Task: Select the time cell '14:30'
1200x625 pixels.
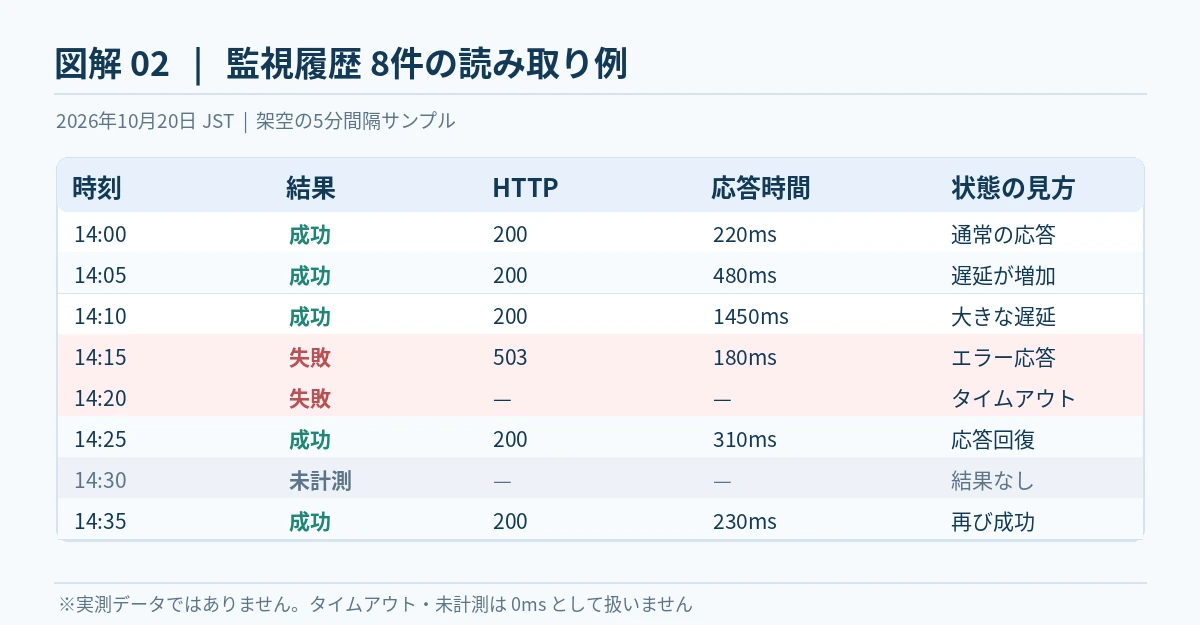Action: 100,481
